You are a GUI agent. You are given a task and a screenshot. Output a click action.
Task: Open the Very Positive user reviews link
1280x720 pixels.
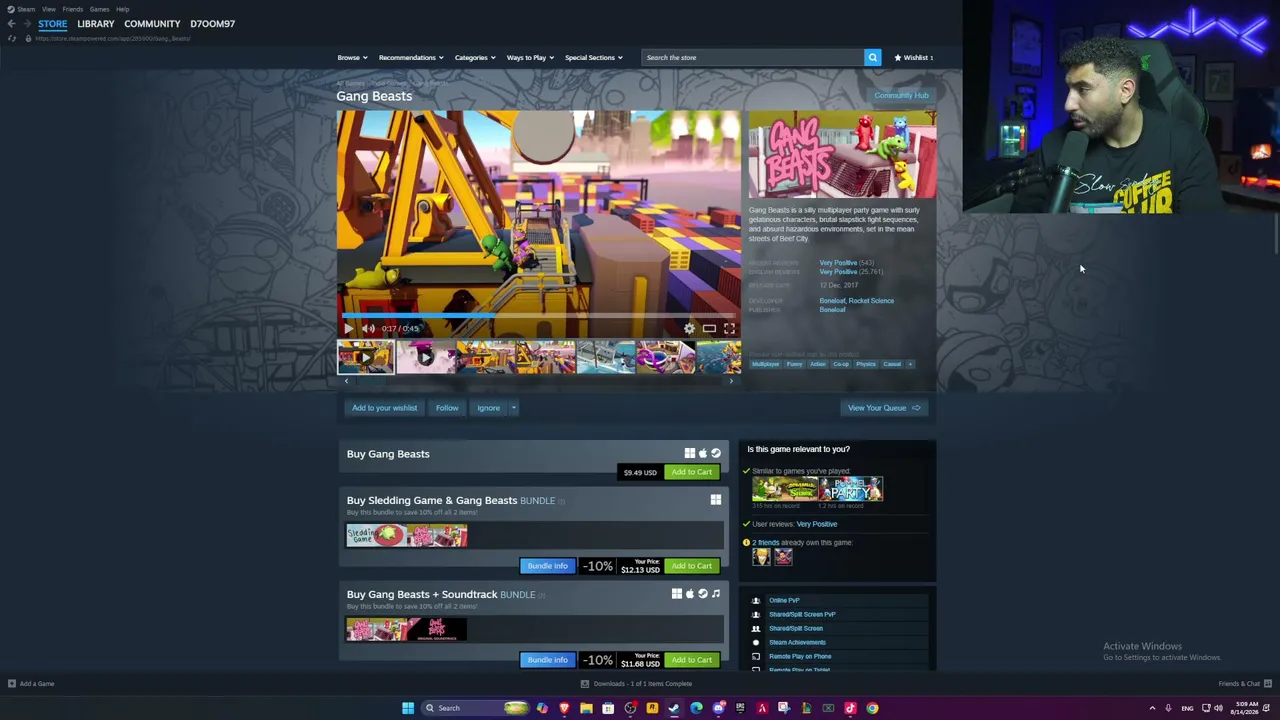tap(817, 524)
